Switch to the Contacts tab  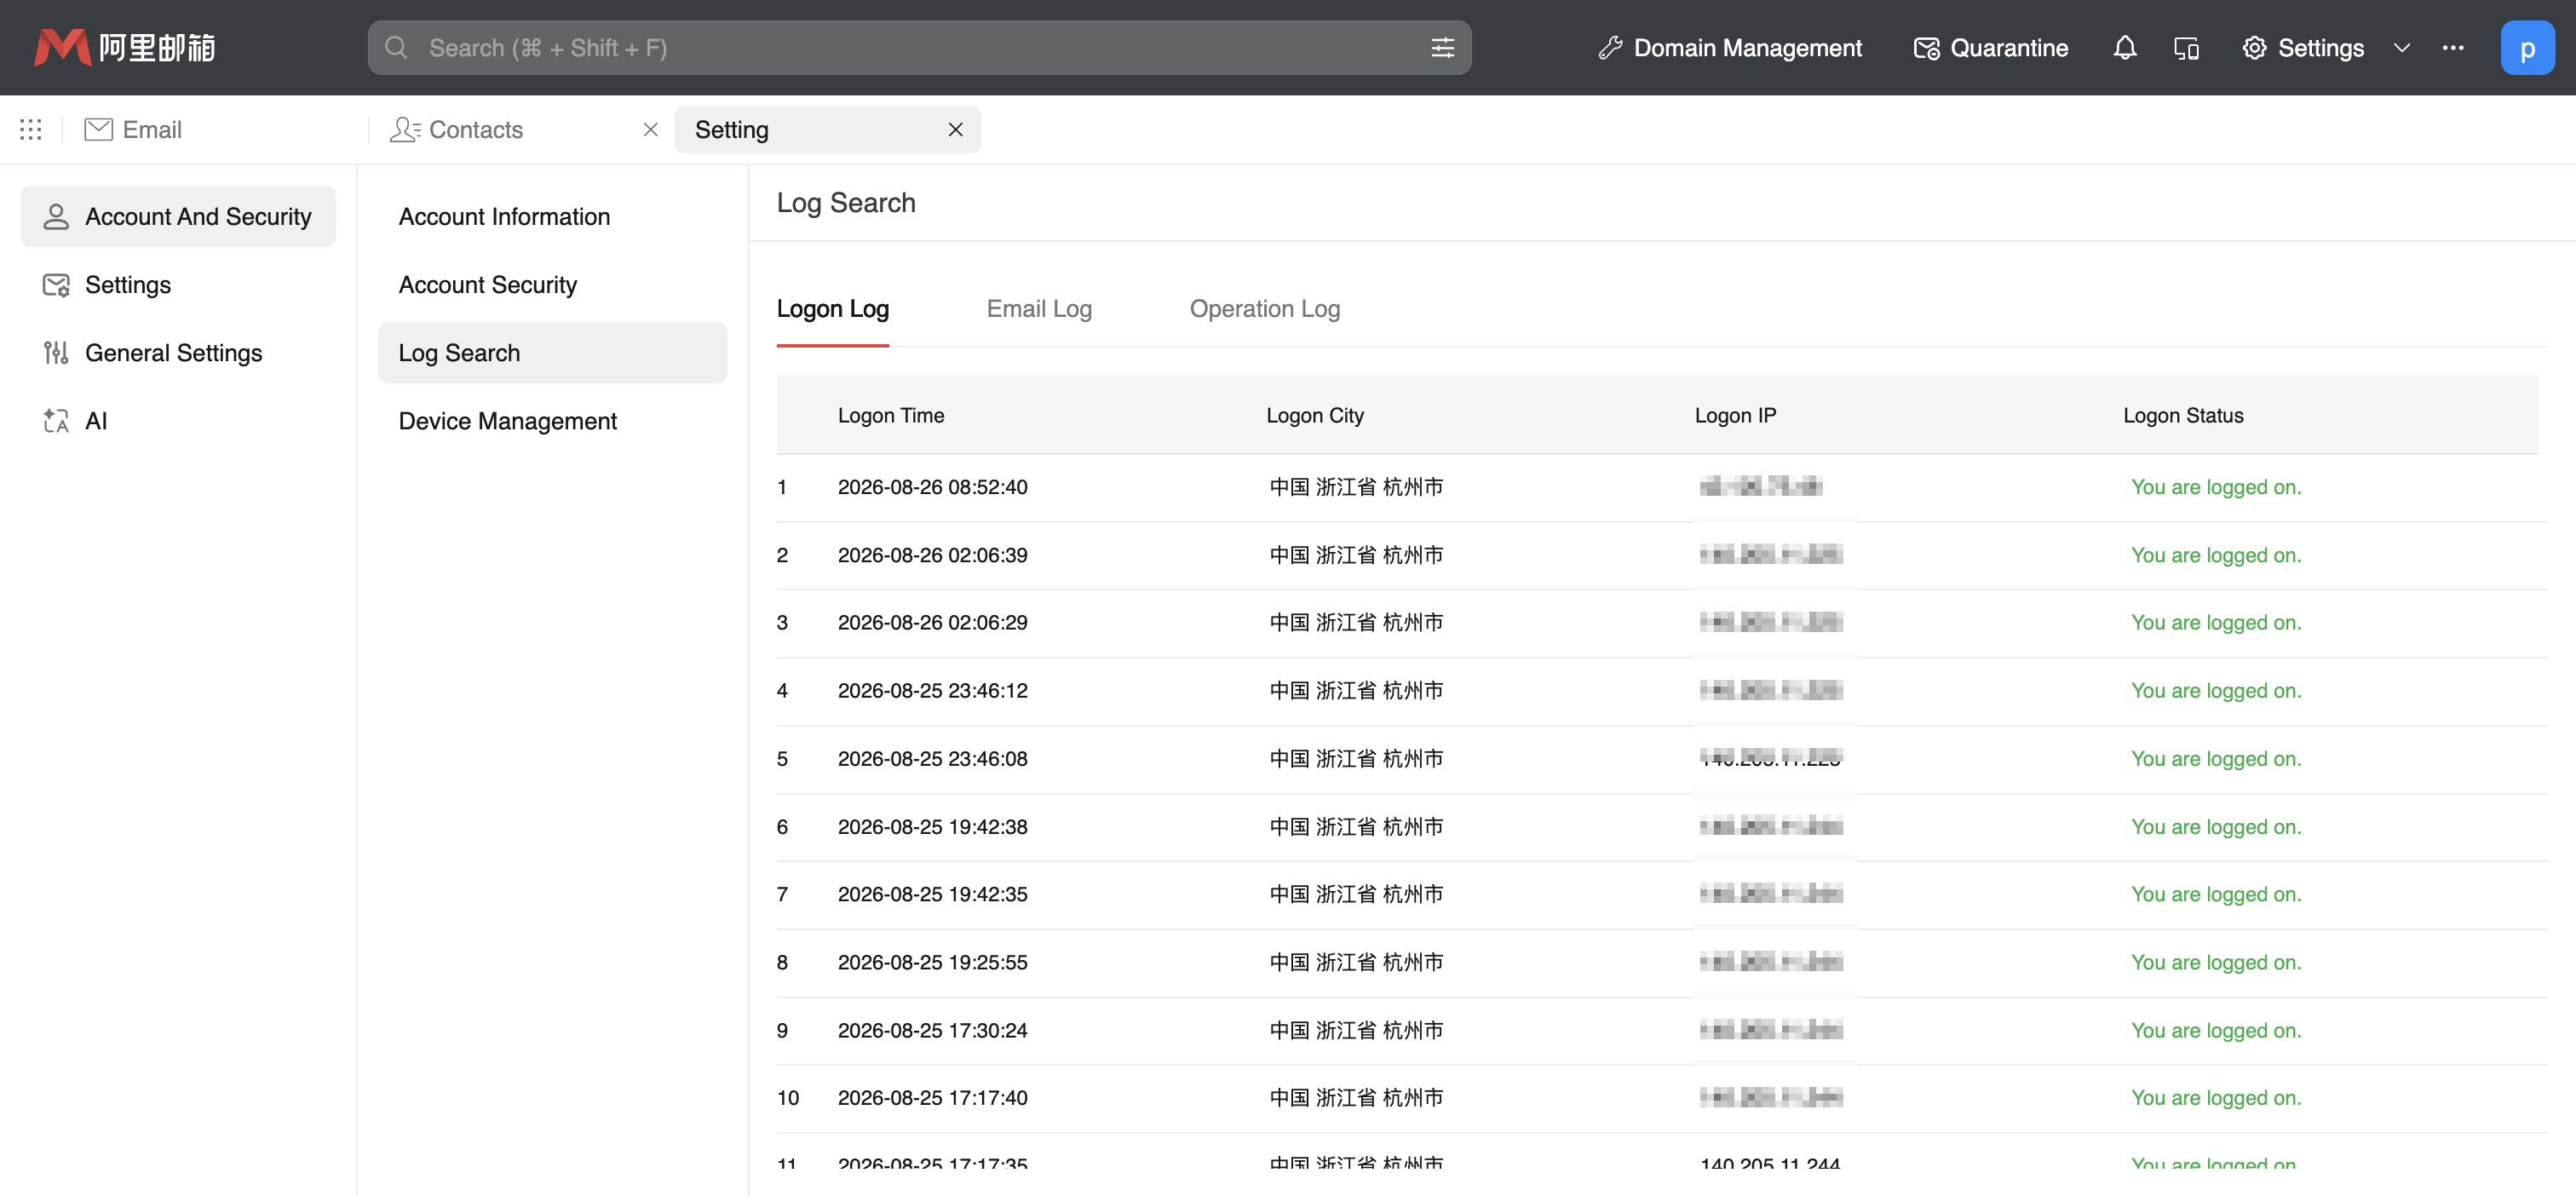[456, 129]
